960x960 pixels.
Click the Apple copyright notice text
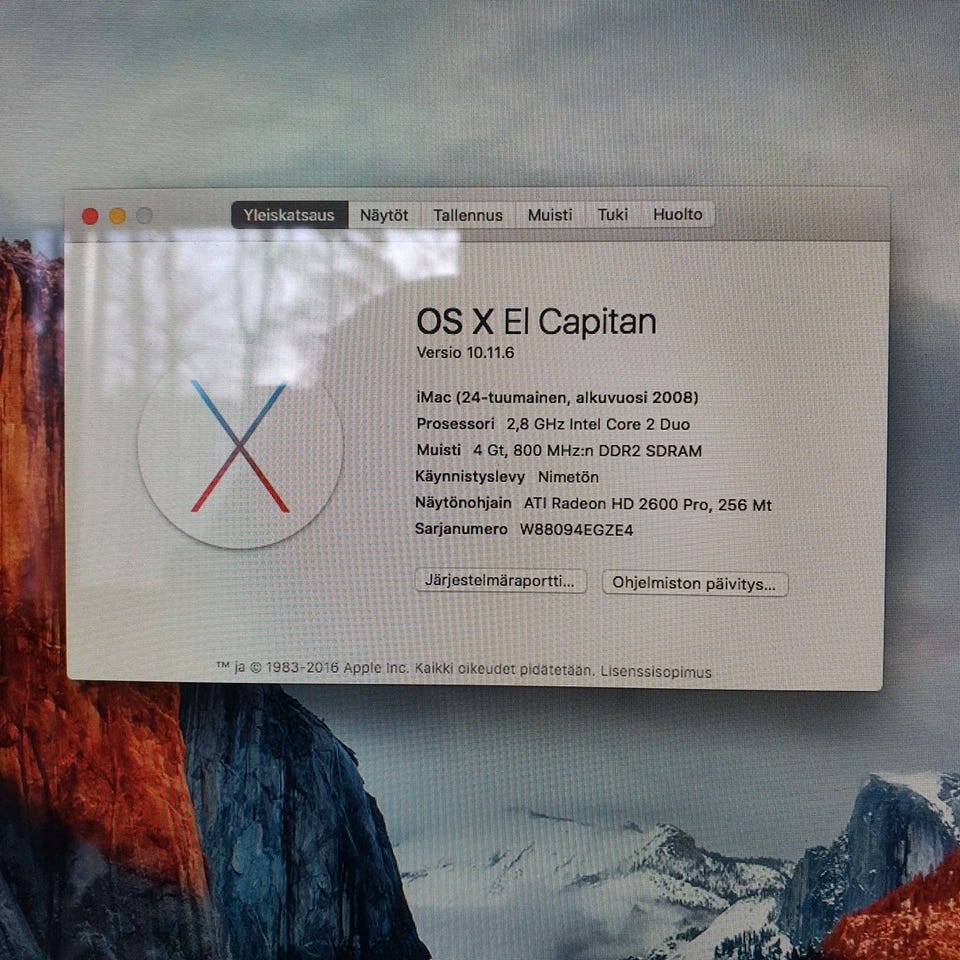click(405, 669)
